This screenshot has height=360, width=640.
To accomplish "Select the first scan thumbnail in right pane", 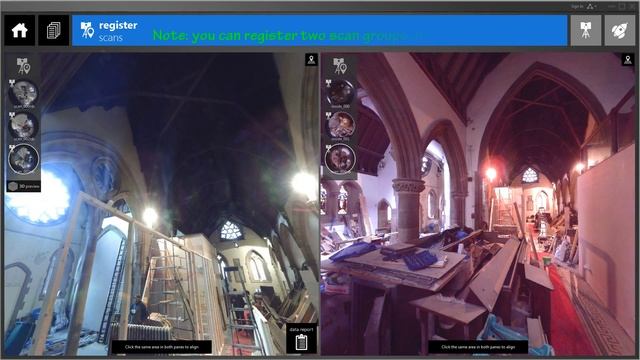I will (x=340, y=93).
